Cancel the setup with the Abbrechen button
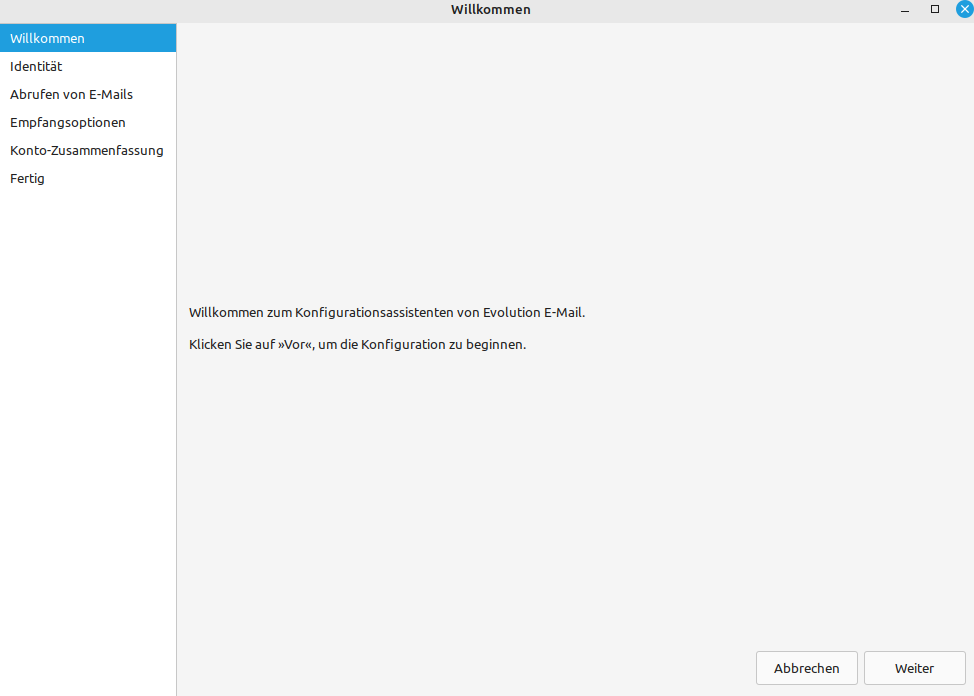 tap(807, 668)
